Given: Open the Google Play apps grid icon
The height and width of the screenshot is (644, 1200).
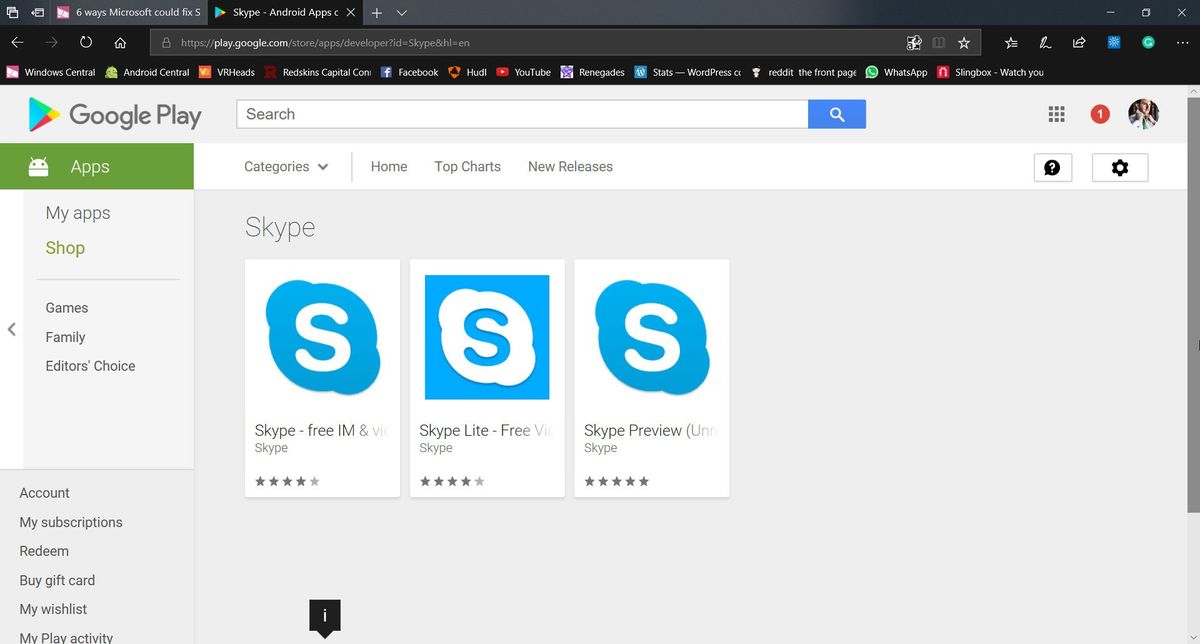Looking at the screenshot, I should point(1056,114).
